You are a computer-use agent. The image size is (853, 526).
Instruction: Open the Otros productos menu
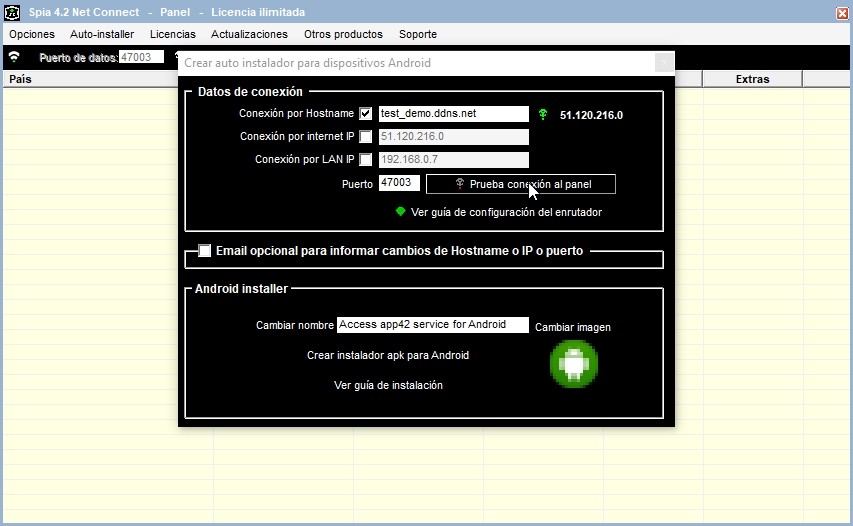tap(343, 34)
